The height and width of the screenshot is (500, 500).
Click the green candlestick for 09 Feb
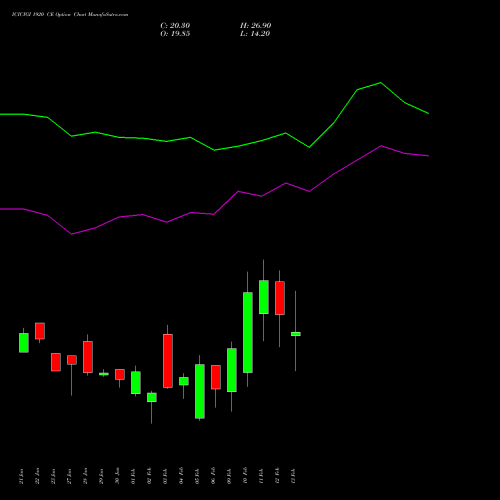(232, 370)
